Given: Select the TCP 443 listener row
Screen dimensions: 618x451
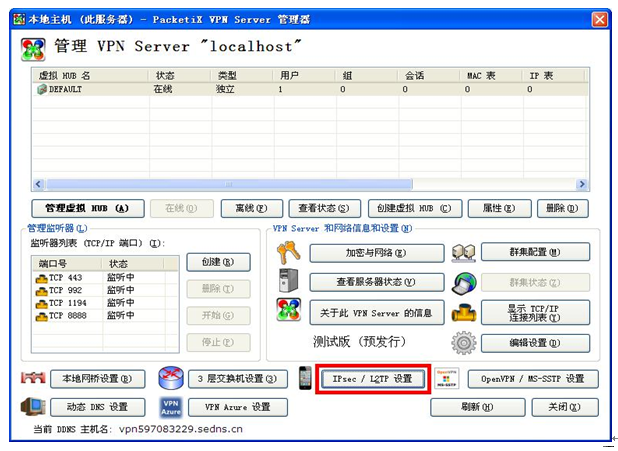Looking at the screenshot, I should (105, 278).
